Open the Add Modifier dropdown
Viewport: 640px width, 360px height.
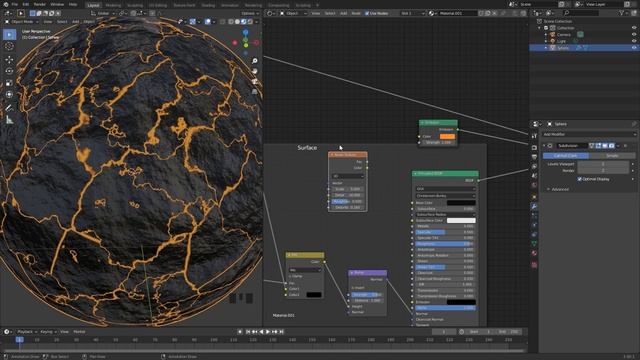[x=589, y=134]
